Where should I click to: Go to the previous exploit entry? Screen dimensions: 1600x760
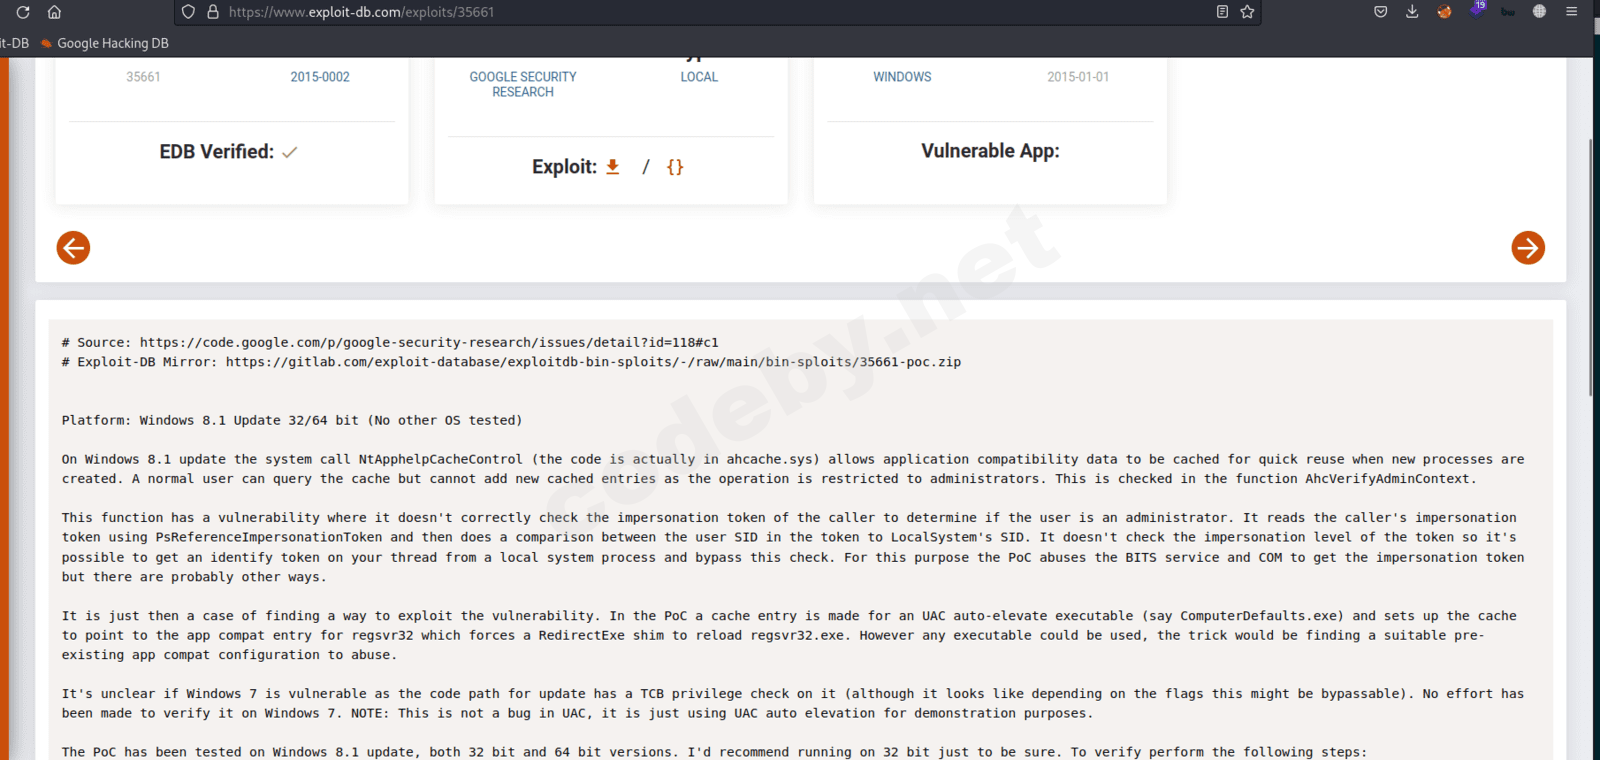[73, 248]
